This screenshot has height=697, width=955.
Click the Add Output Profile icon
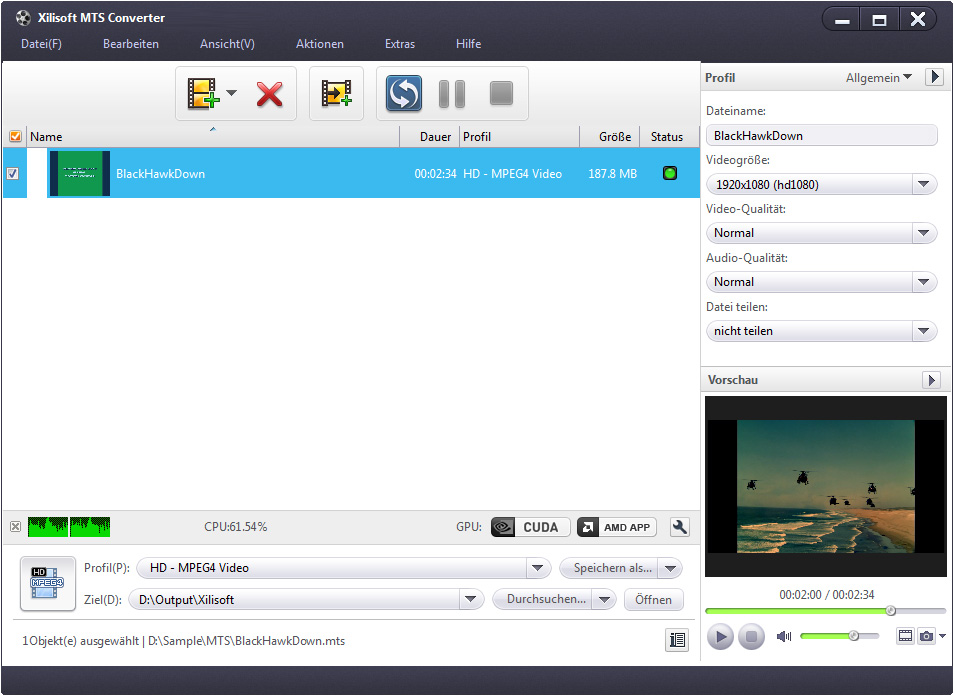coord(336,94)
